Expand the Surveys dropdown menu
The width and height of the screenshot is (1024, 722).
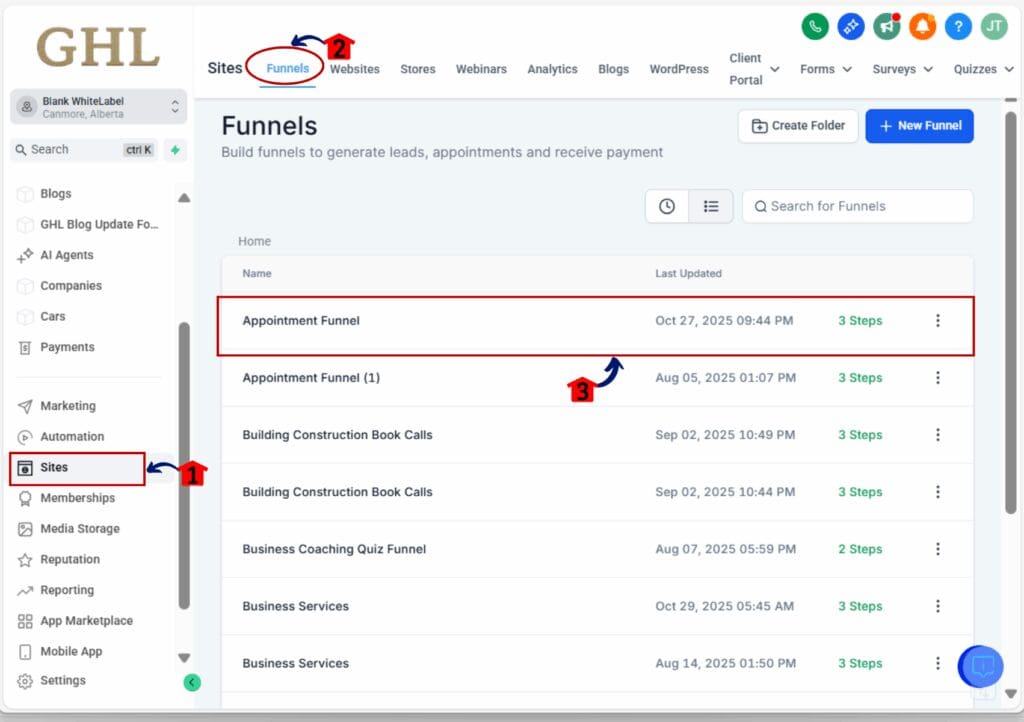pos(902,69)
